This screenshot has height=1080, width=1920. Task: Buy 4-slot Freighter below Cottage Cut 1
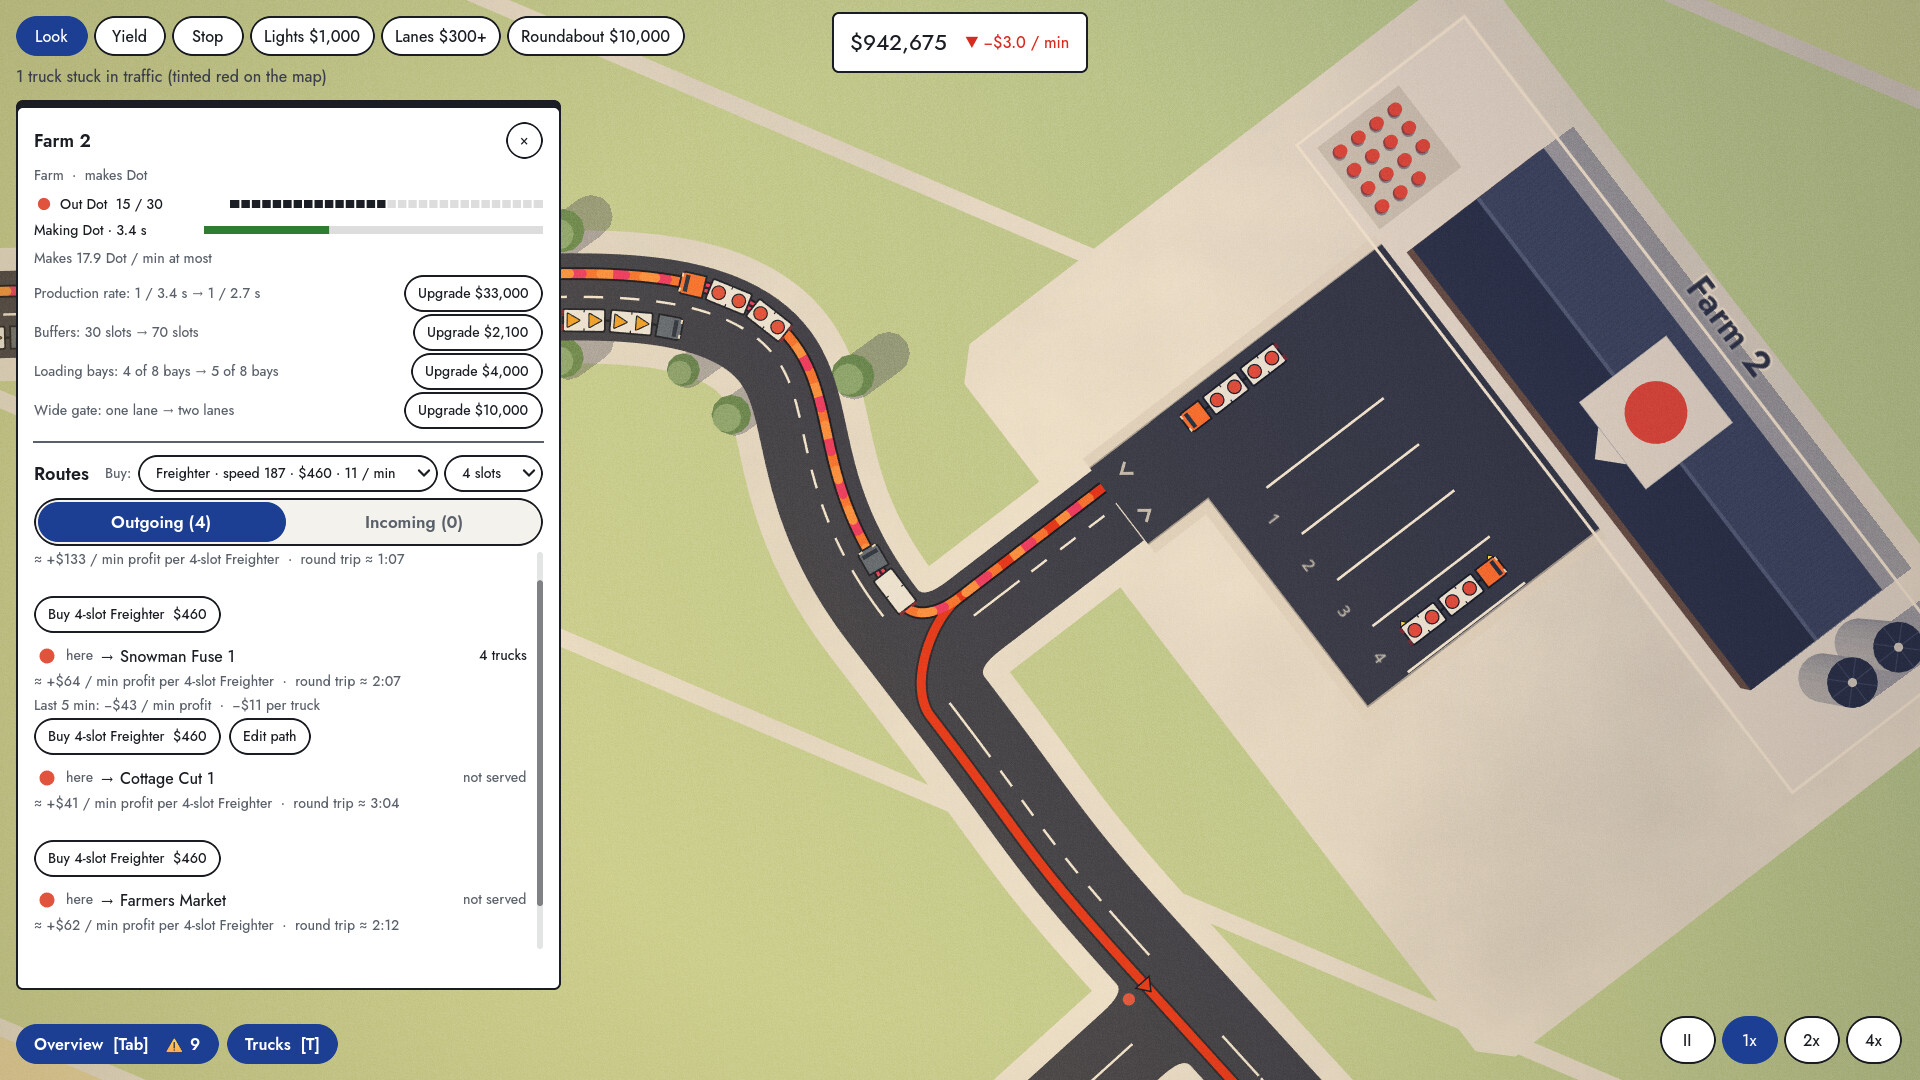pyautogui.click(x=127, y=858)
